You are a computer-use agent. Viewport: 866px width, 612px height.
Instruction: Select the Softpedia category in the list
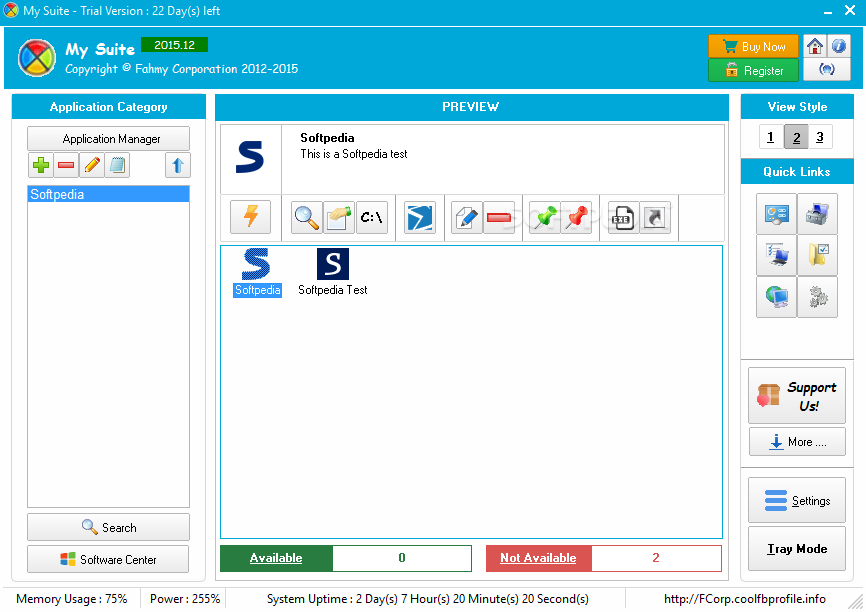[108, 194]
